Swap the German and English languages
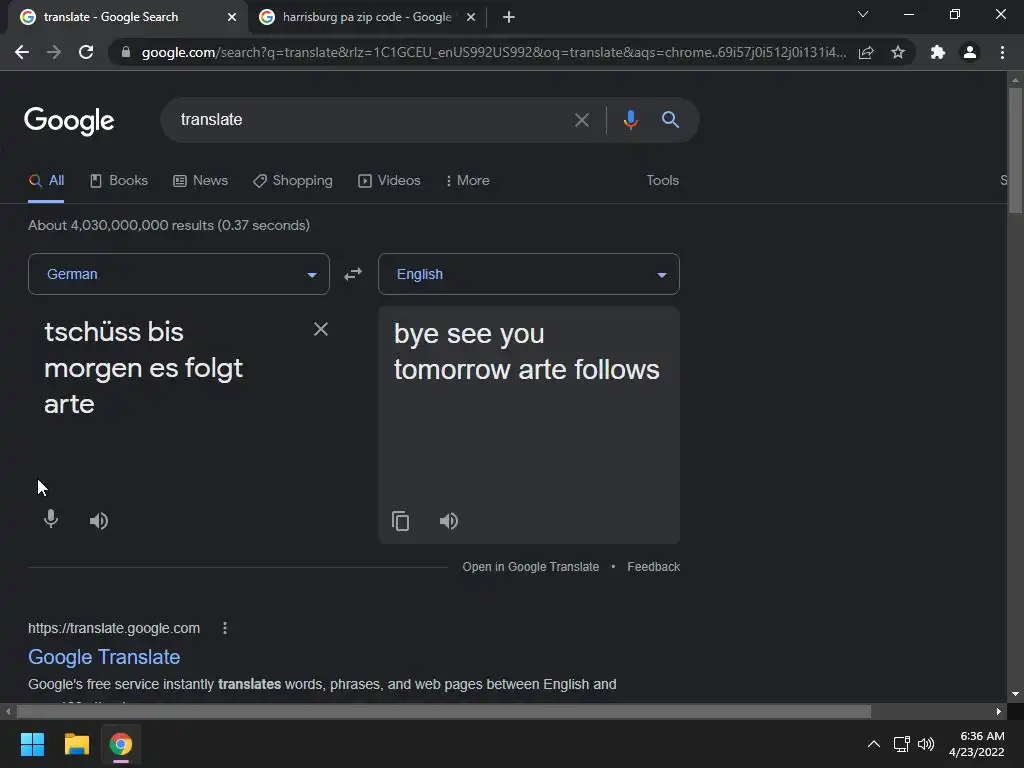 coord(353,274)
